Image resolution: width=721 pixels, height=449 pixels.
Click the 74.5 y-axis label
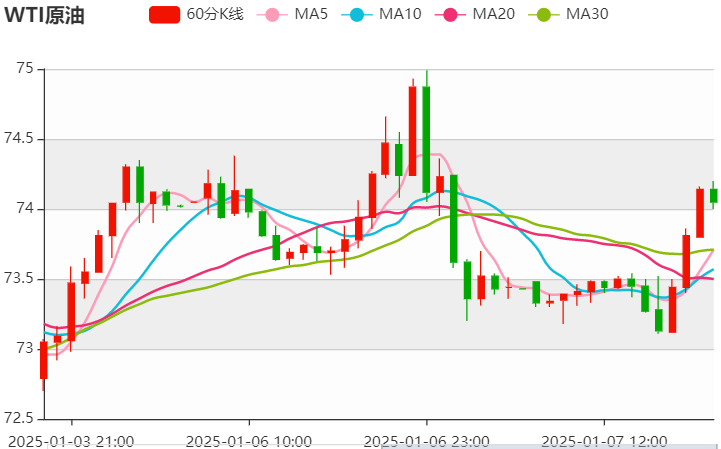(19, 139)
